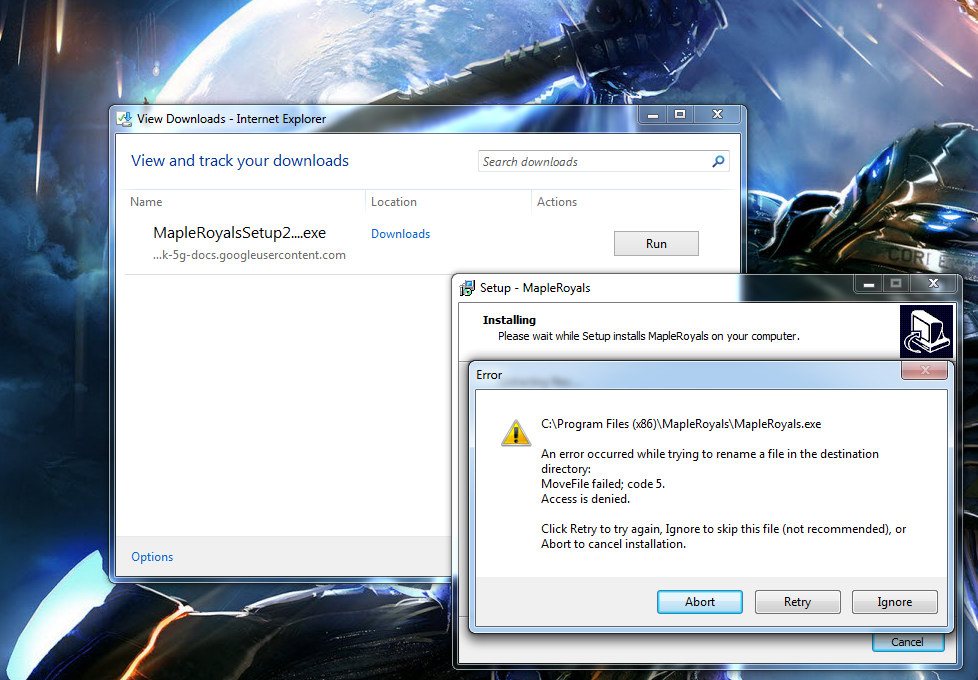The image size is (978, 680).
Task: Run the downloaded MapleRoyalsSetup file
Action: pos(656,243)
